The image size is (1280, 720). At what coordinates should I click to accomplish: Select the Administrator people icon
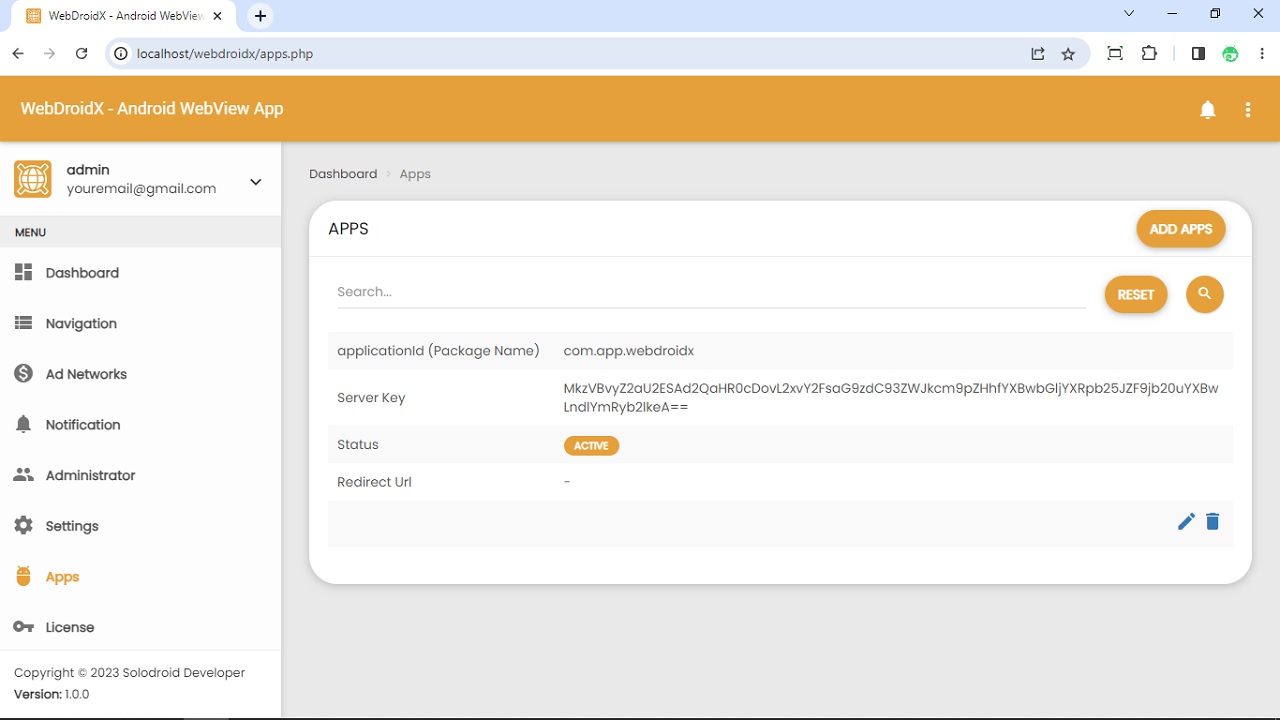(x=23, y=475)
